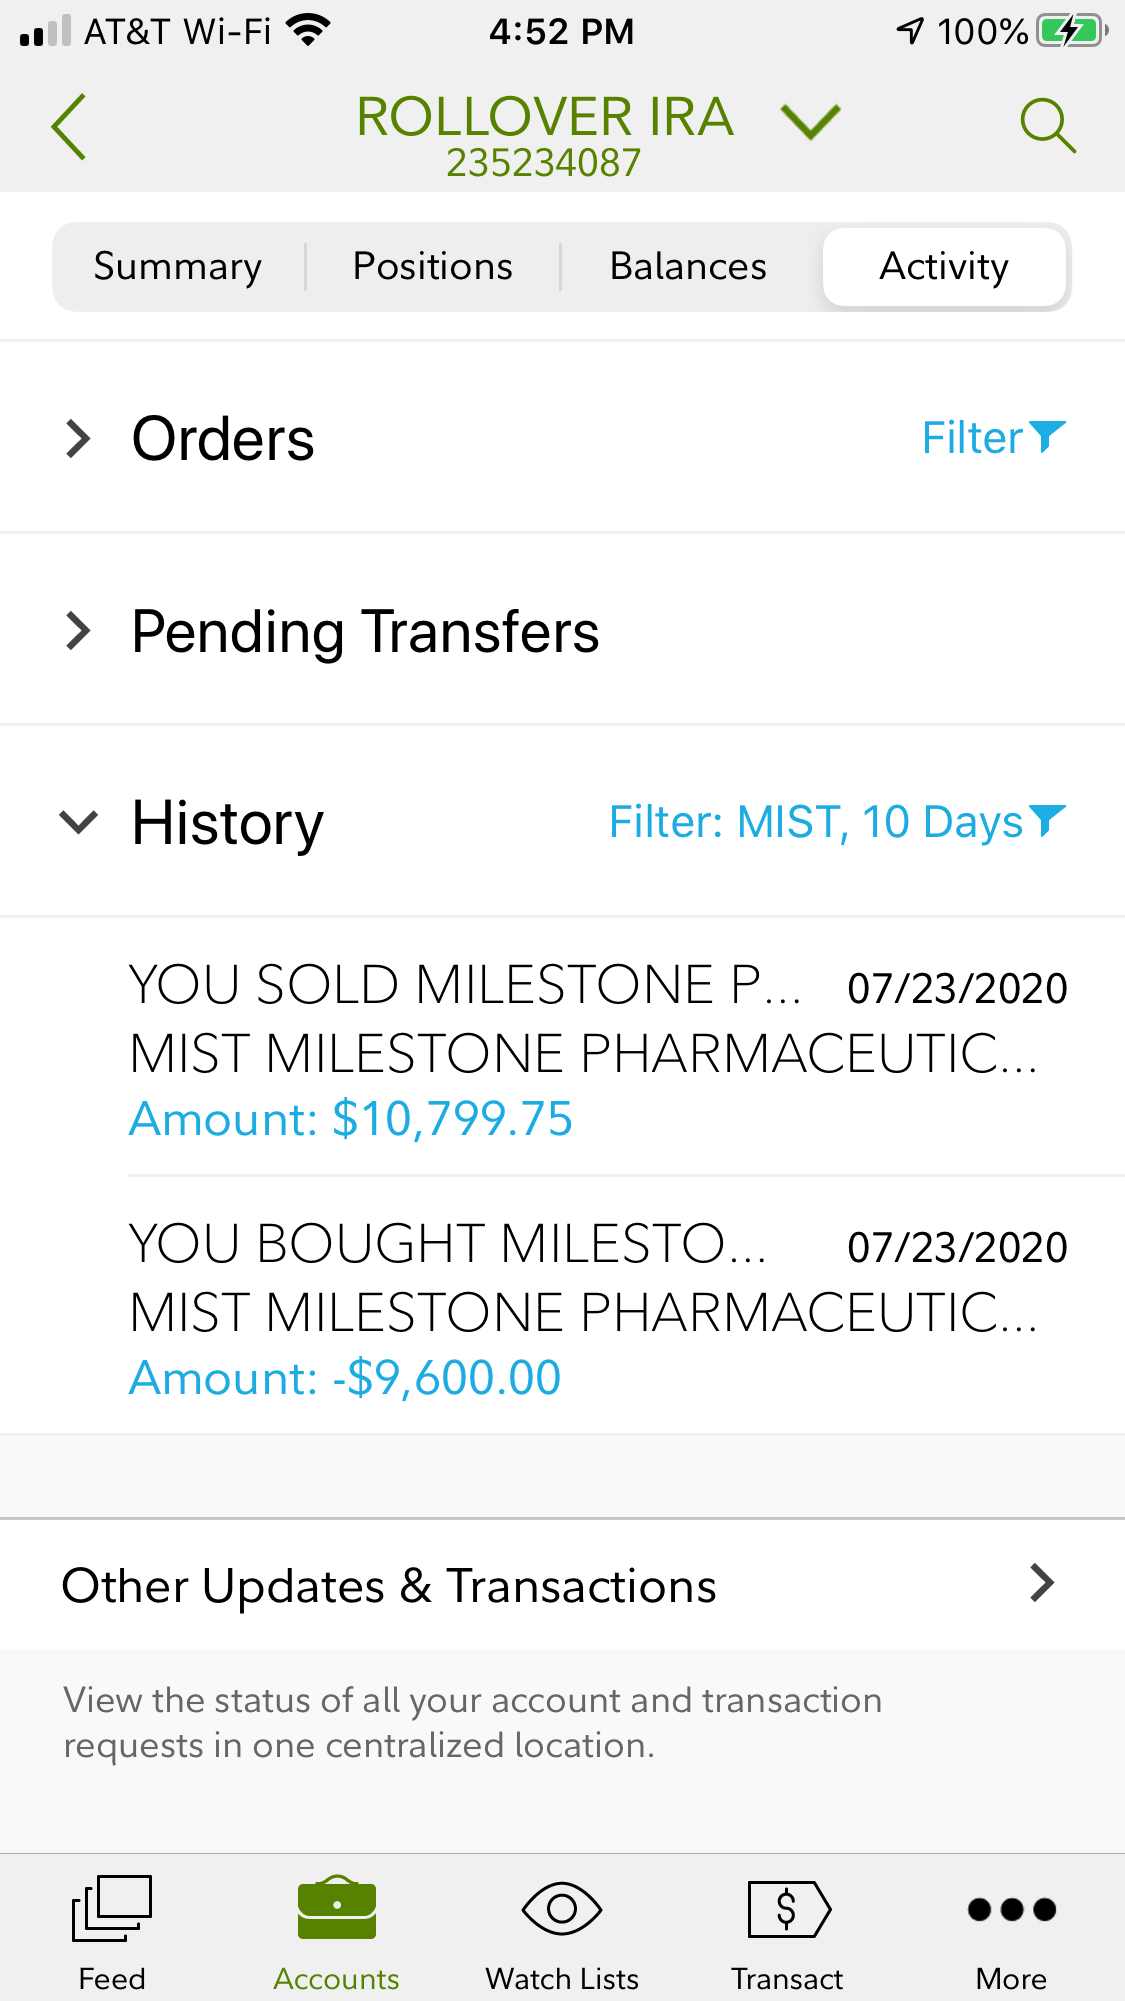Tap the back arrow icon
This screenshot has height=2001, width=1125.
point(69,127)
